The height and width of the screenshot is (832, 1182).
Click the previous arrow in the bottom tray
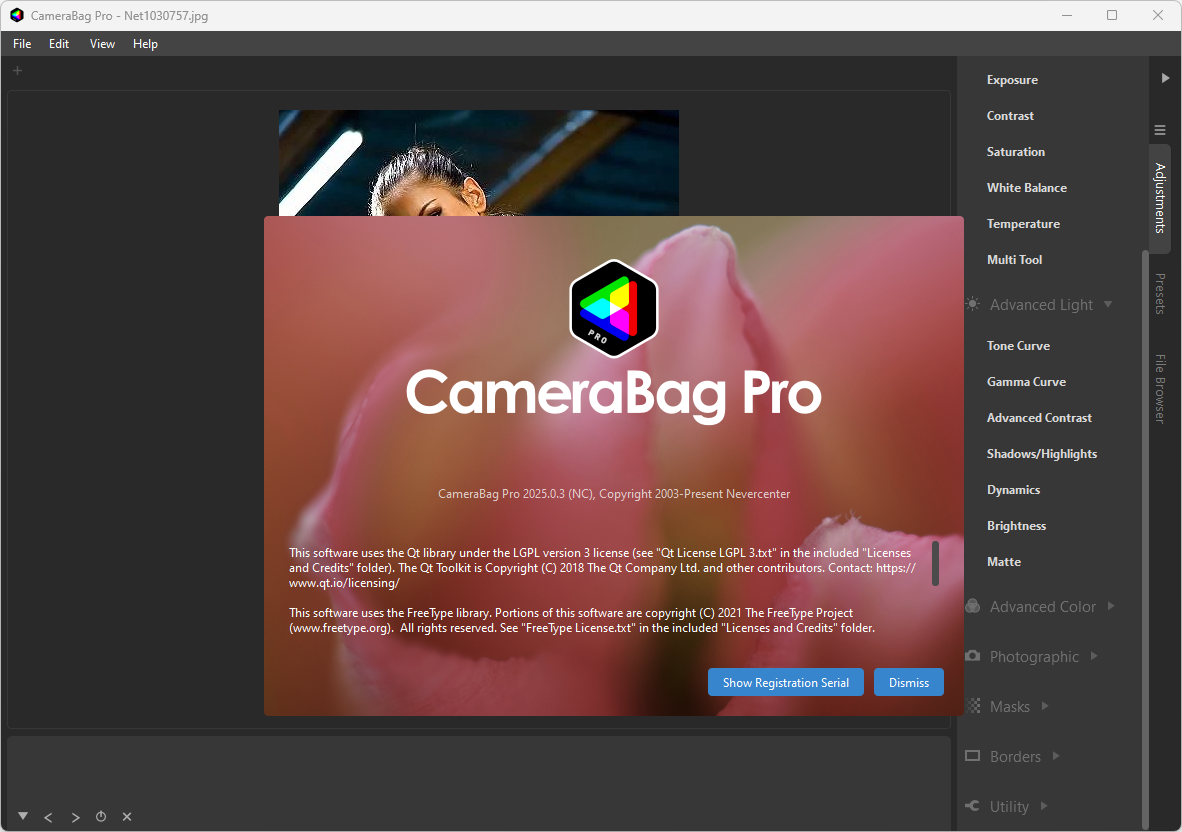[48, 817]
